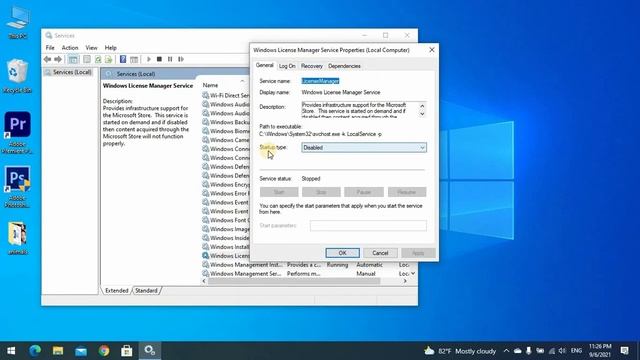Launch Google Chrome from the taskbar
640x360 pixels.
point(104,351)
